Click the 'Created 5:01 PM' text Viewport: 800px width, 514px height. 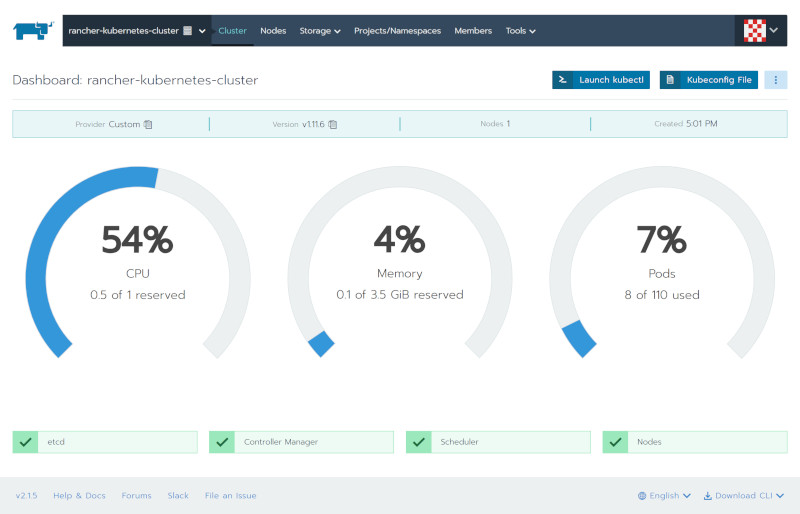pos(686,124)
